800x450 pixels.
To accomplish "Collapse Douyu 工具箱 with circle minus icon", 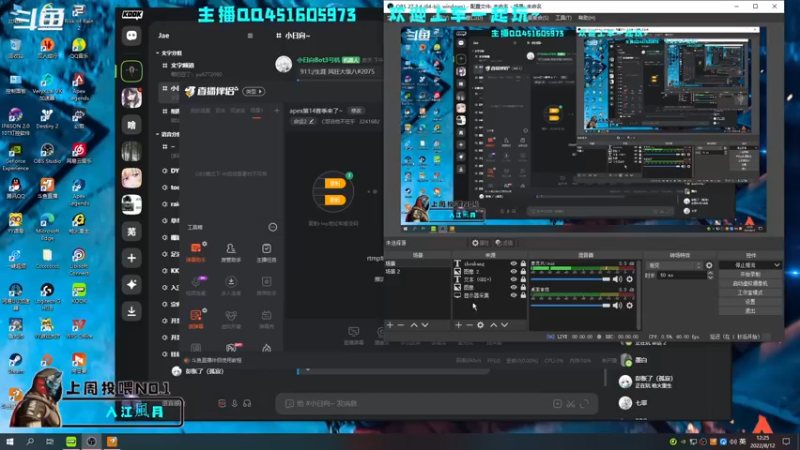I will coord(273,228).
